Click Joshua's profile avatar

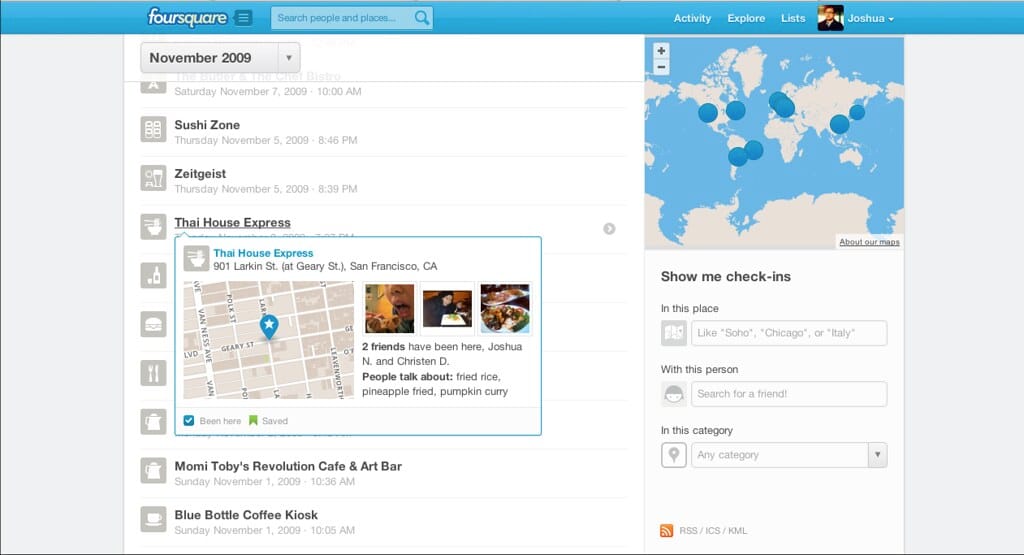point(830,18)
